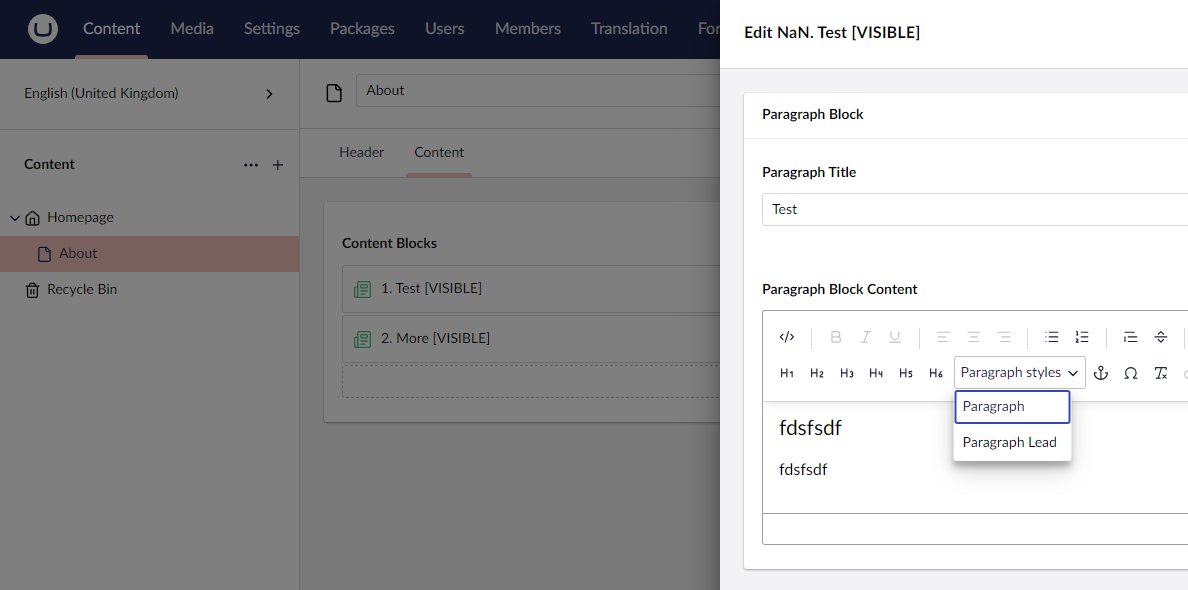Open the Paragraph styles dropdown
1188x590 pixels.
tap(1018, 372)
